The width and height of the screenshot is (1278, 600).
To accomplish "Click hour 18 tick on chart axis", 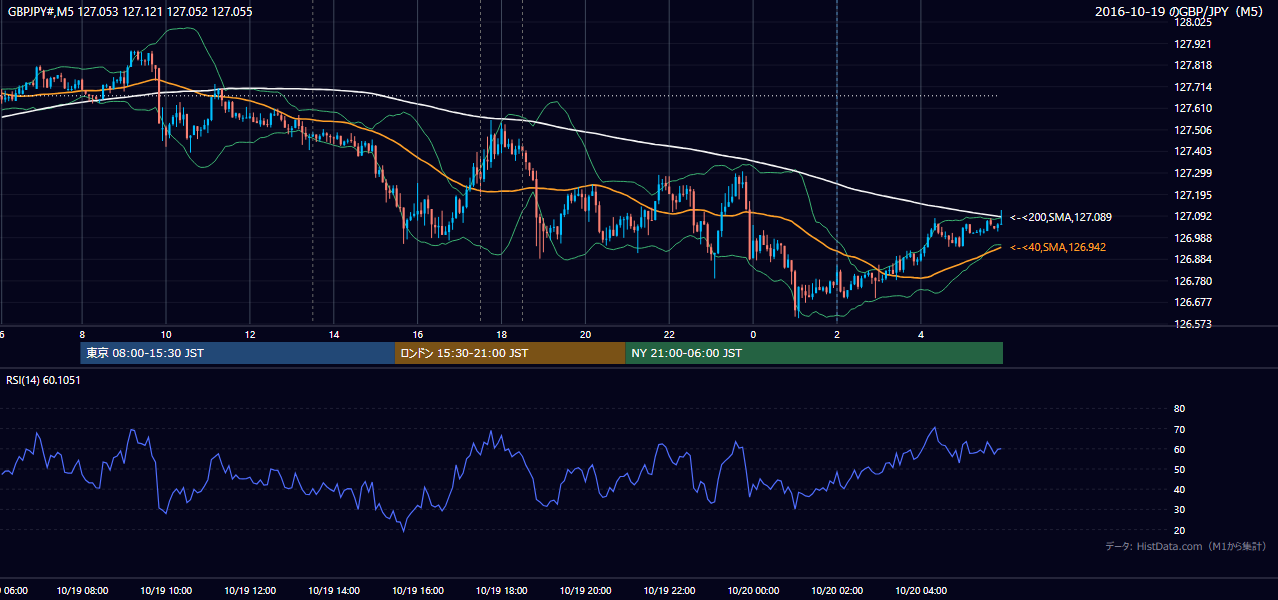I will [501, 334].
